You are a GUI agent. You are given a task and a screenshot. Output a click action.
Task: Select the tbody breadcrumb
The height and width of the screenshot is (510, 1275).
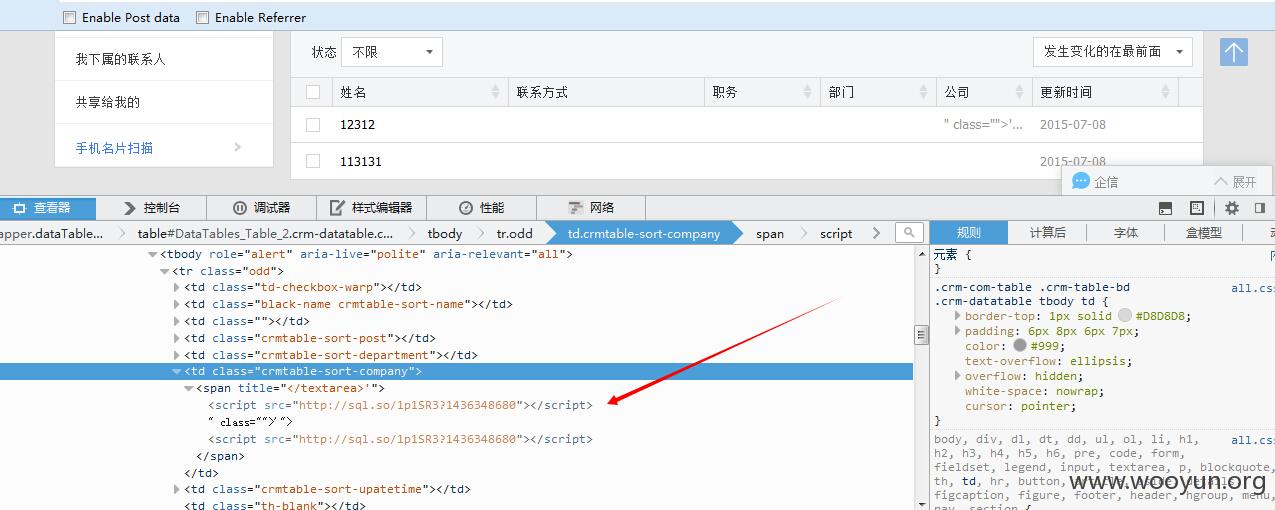point(445,233)
